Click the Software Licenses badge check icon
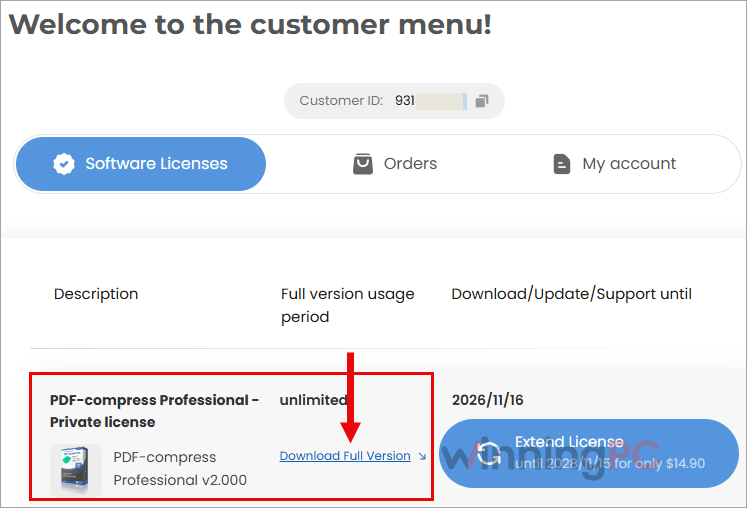This screenshot has width=747, height=508. click(64, 164)
